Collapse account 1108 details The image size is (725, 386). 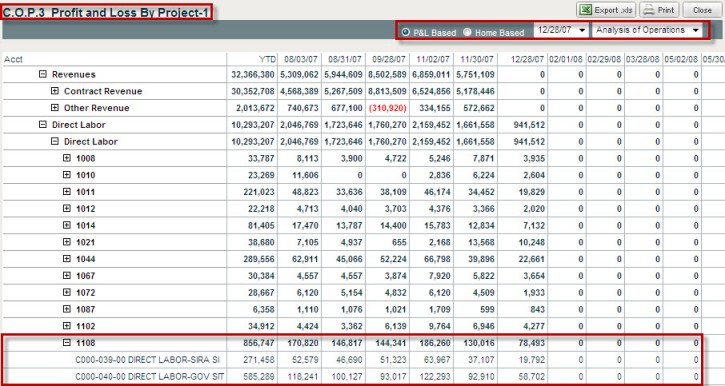tap(67, 343)
